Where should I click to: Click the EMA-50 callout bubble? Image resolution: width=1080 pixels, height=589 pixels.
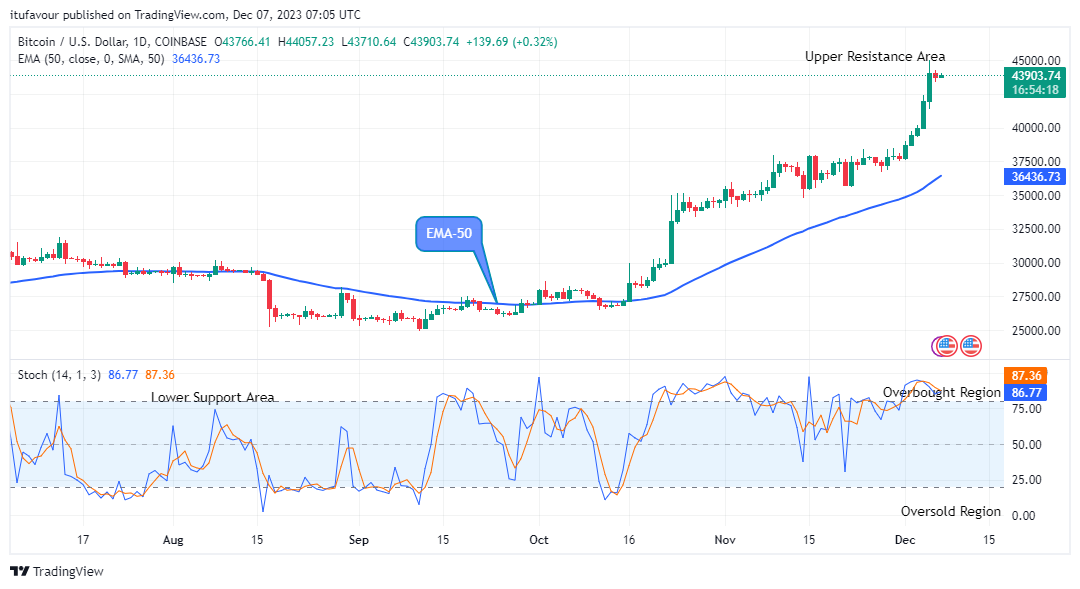click(448, 234)
